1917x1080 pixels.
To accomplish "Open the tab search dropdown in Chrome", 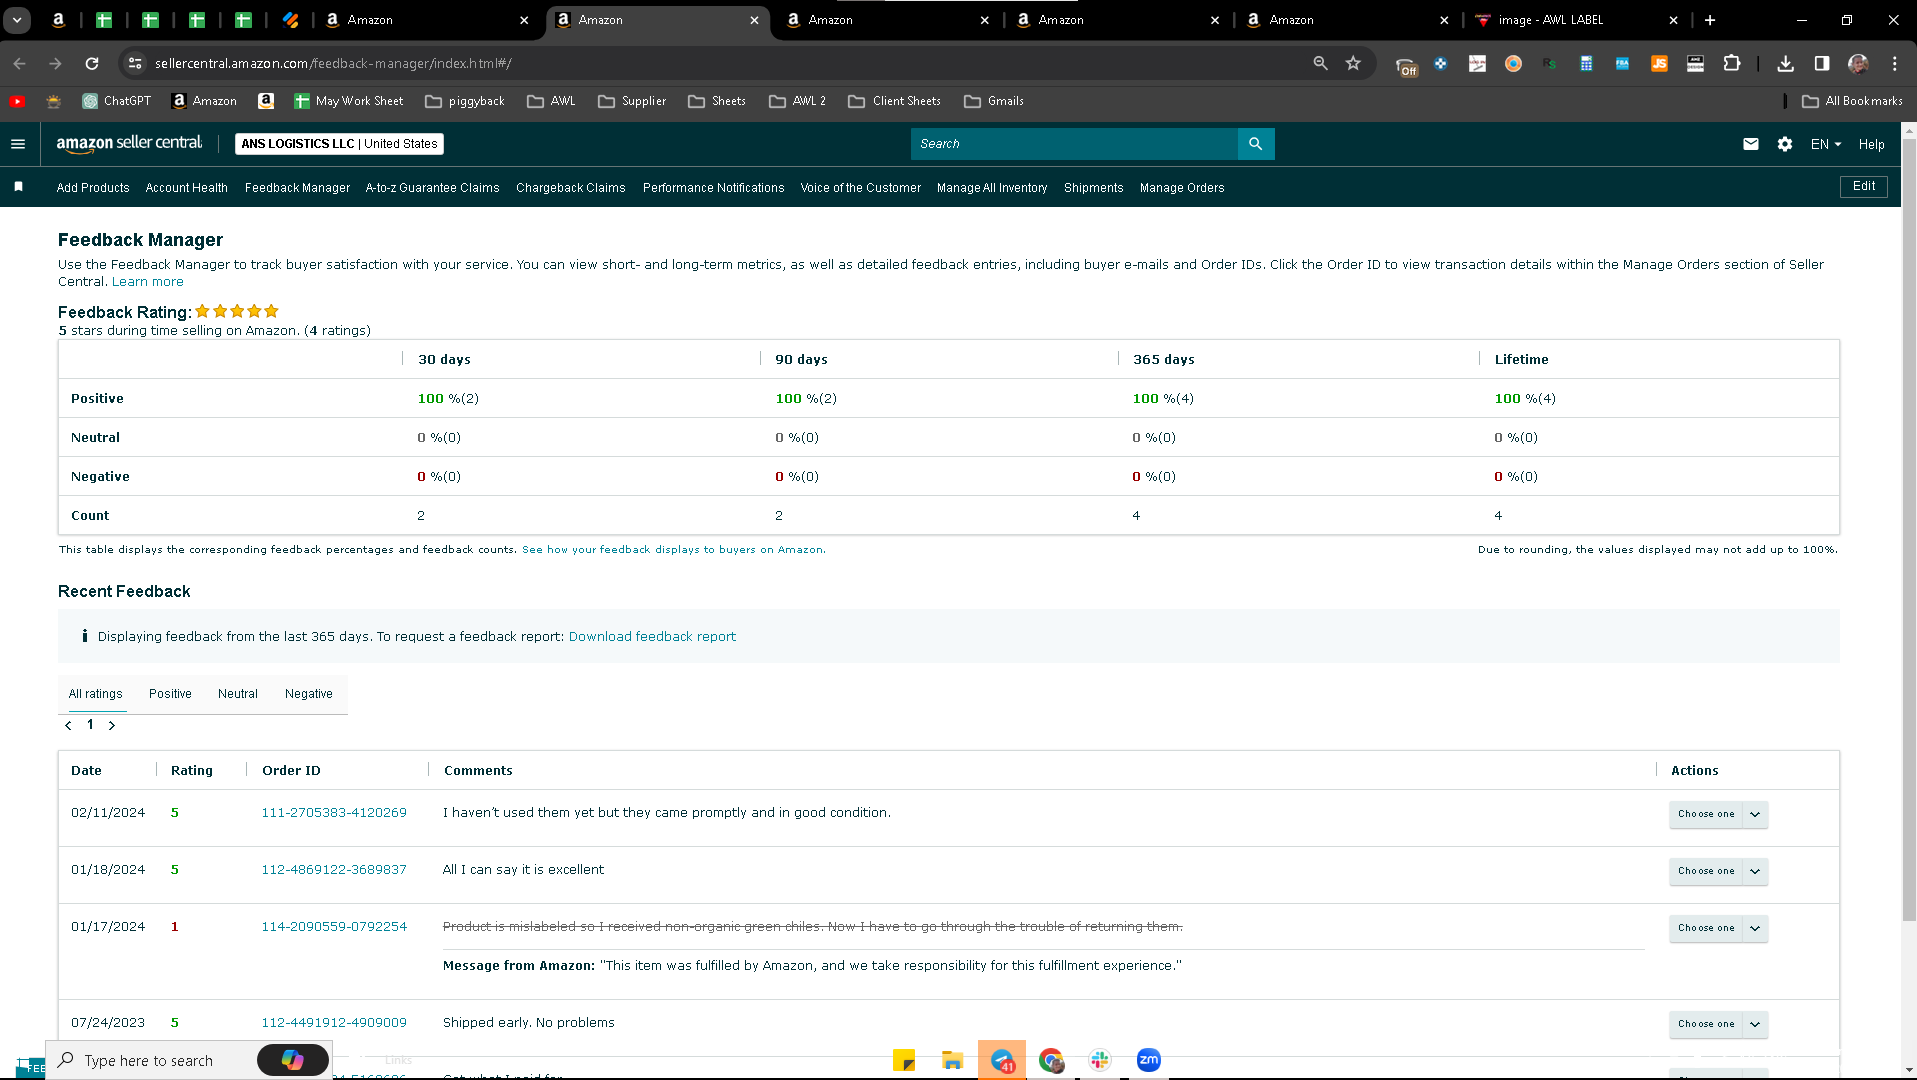I will click(18, 20).
